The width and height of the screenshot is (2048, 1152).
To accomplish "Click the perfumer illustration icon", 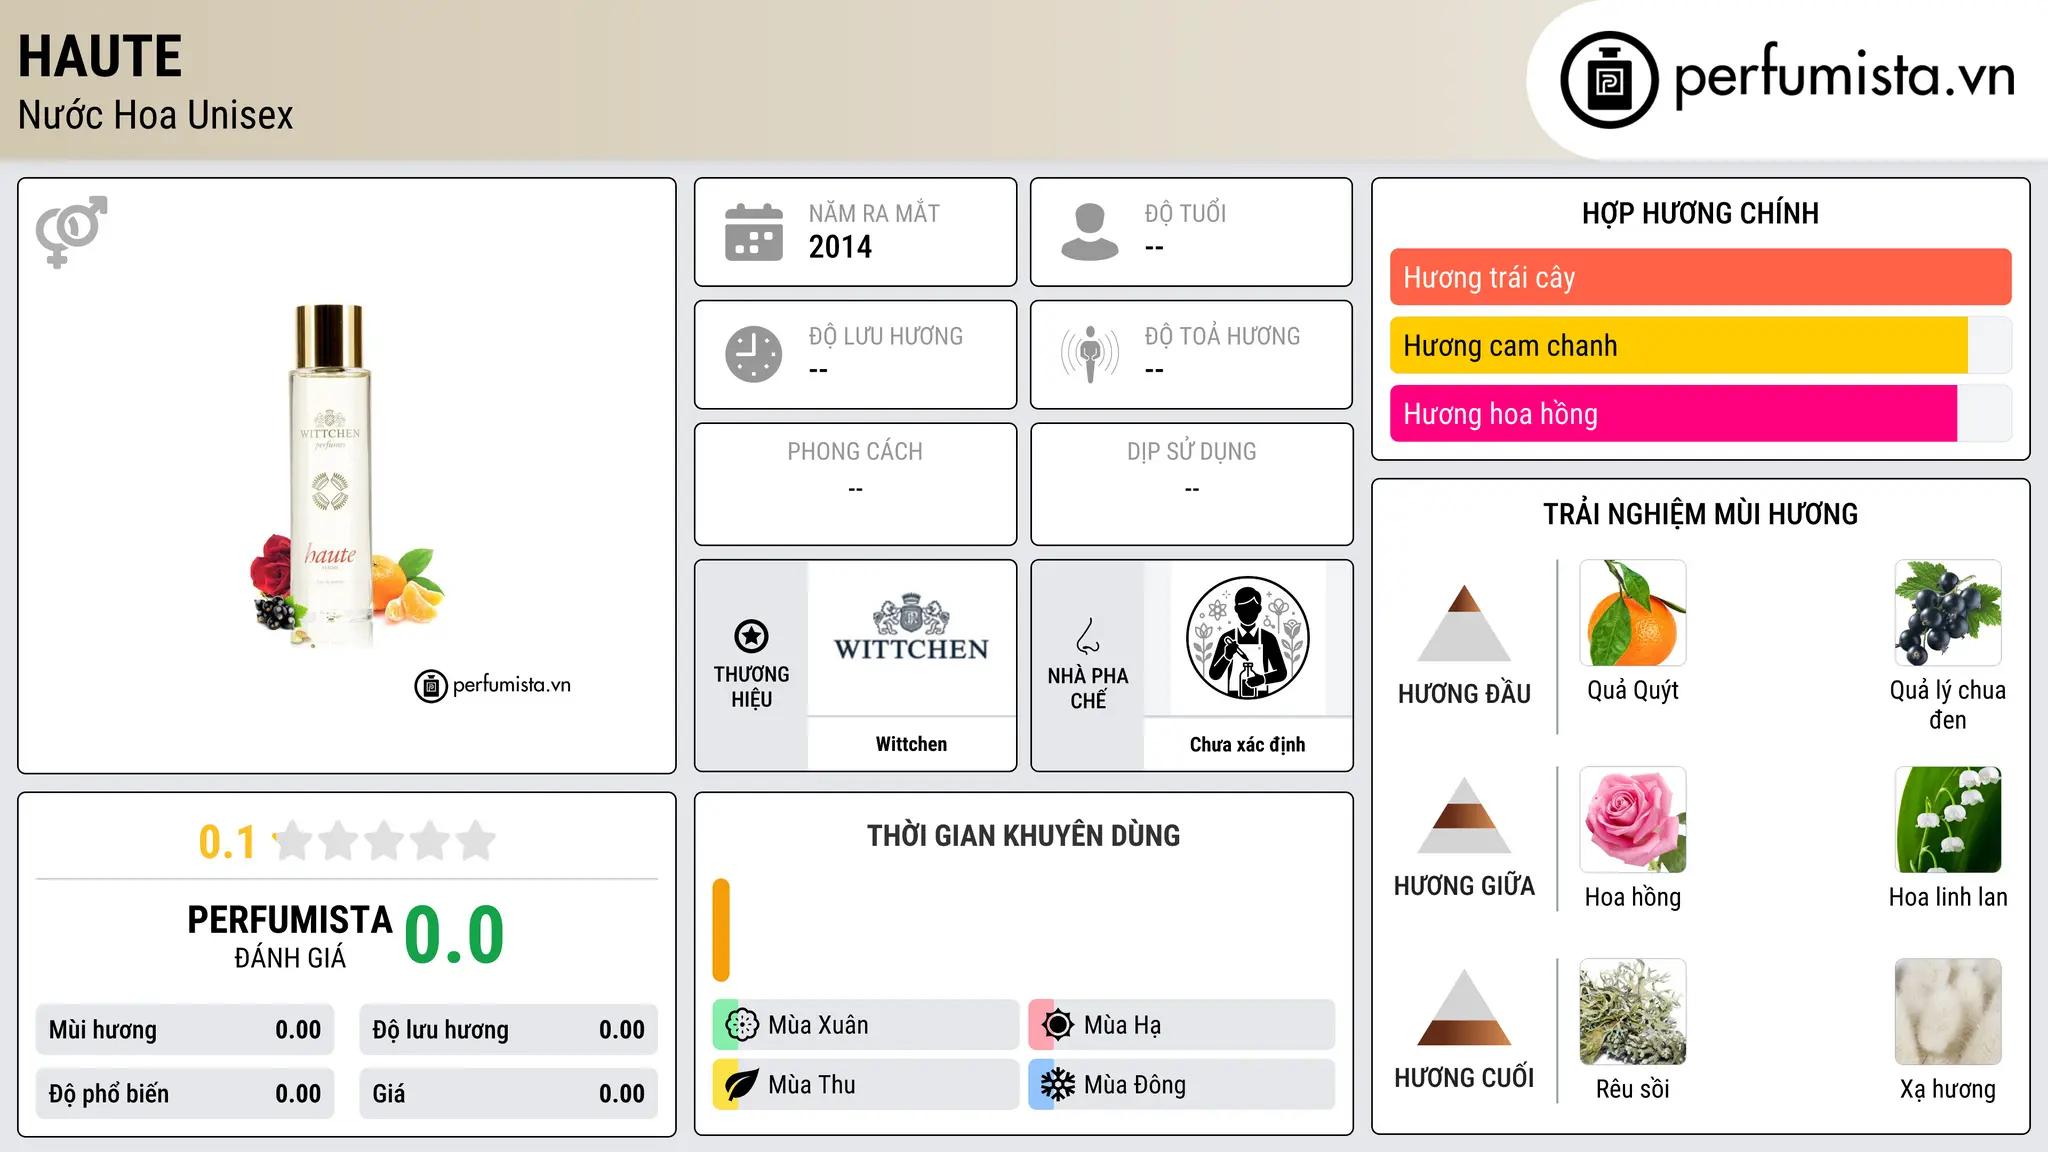I will (x=1247, y=638).
